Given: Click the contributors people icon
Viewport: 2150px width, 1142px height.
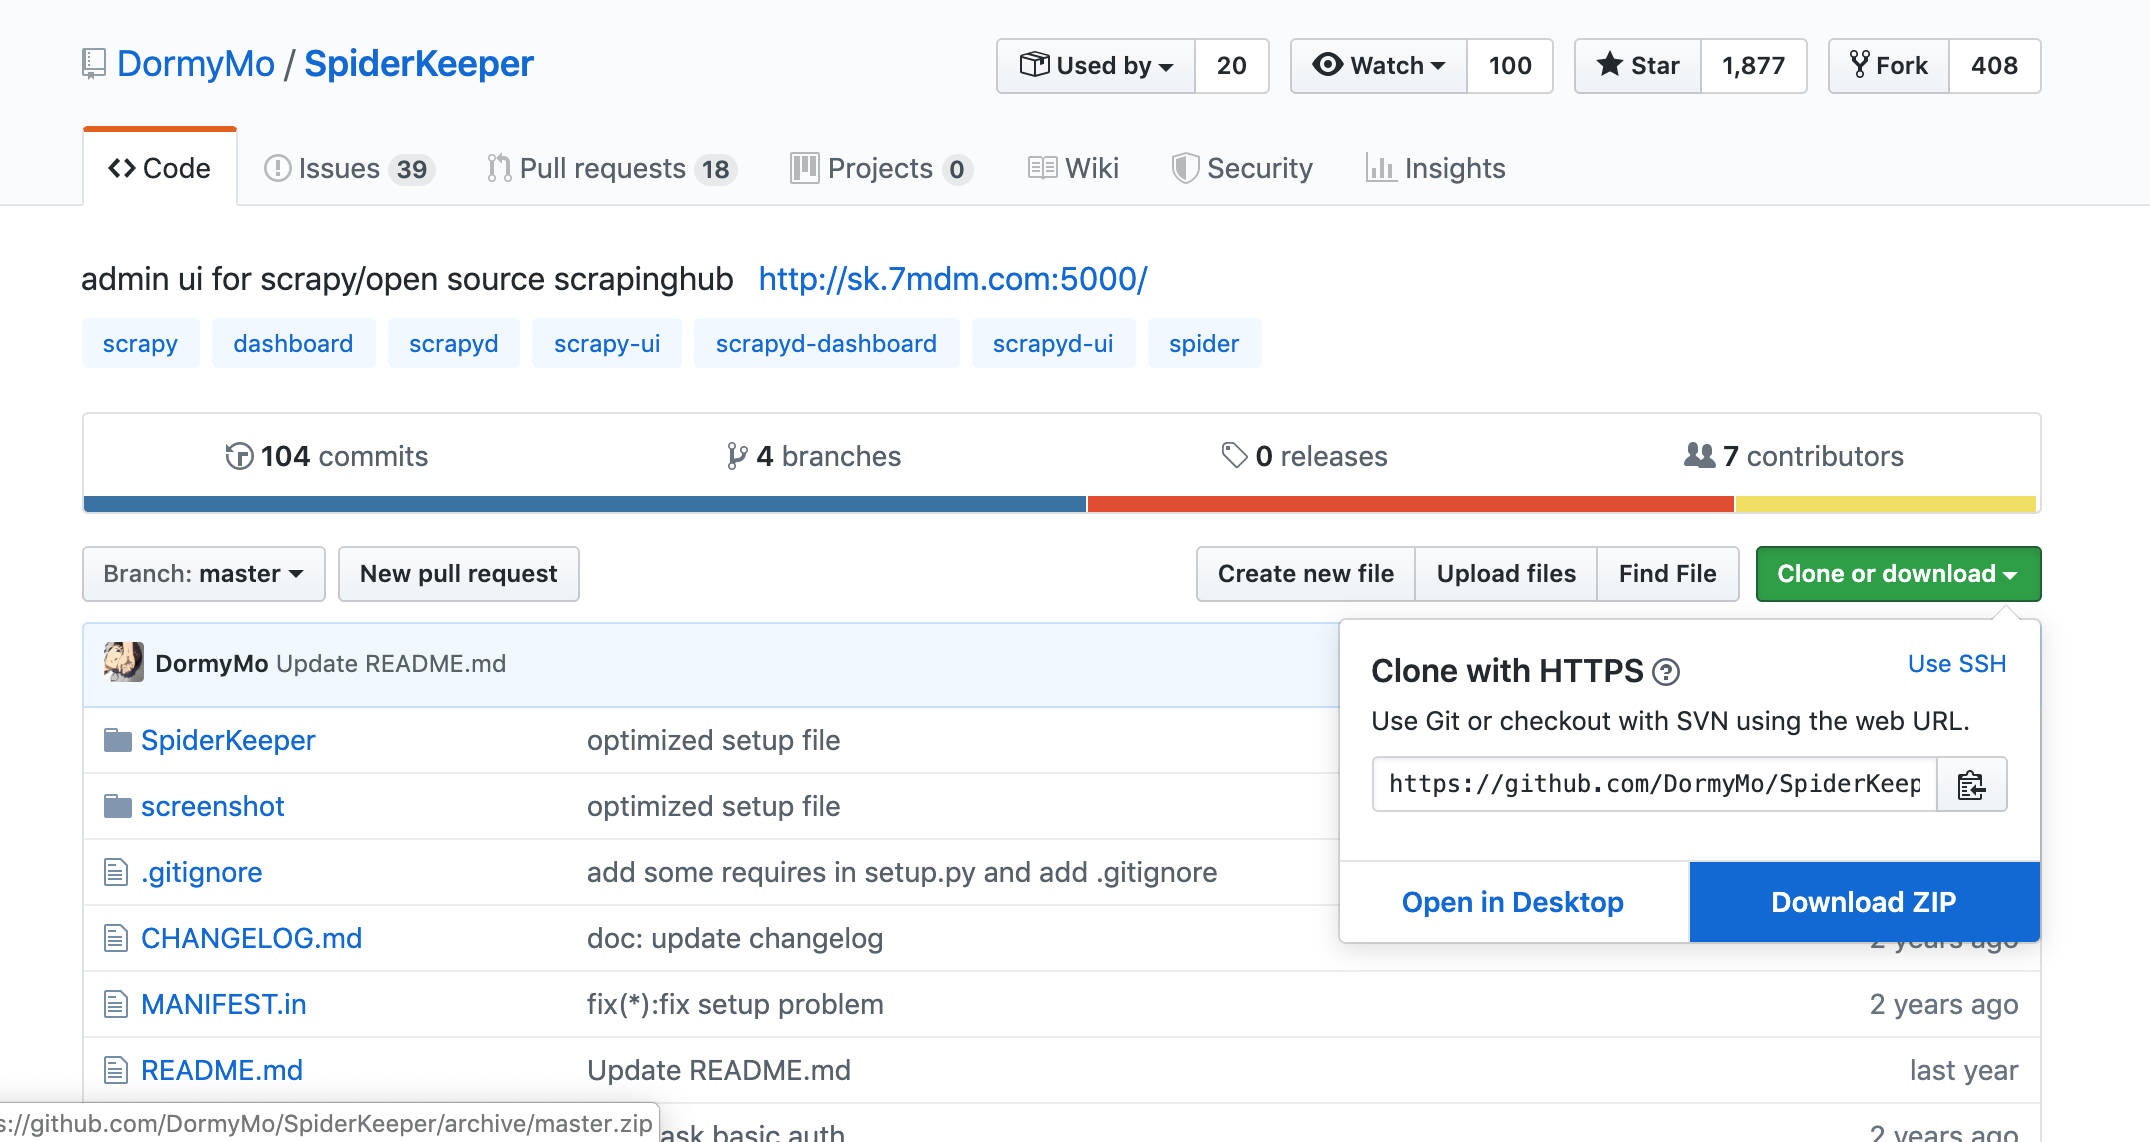Looking at the screenshot, I should click(x=1700, y=455).
